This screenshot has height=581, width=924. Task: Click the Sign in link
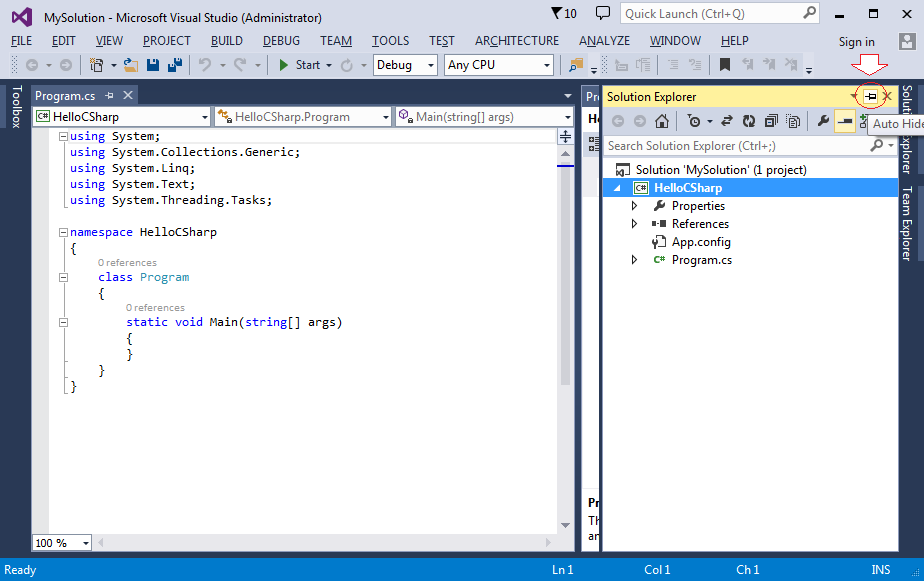(856, 42)
